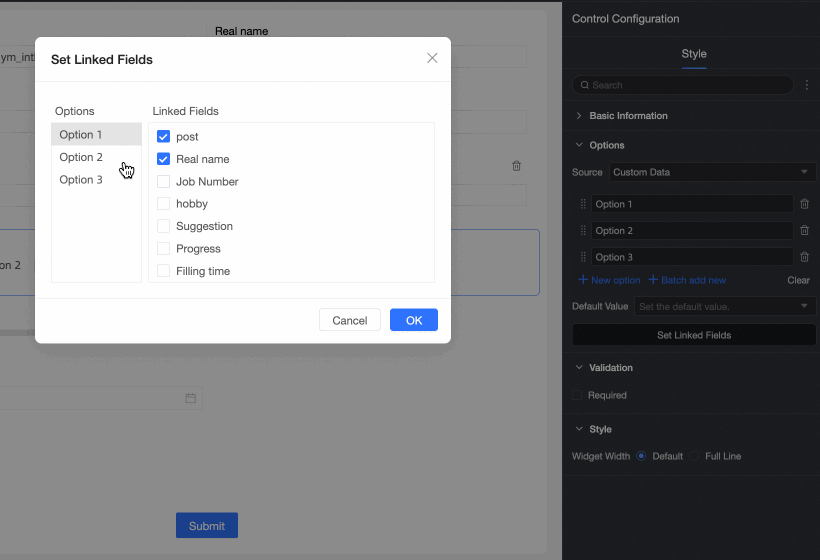Click drag handle of Option 3
The height and width of the screenshot is (560, 820).
click(583, 257)
